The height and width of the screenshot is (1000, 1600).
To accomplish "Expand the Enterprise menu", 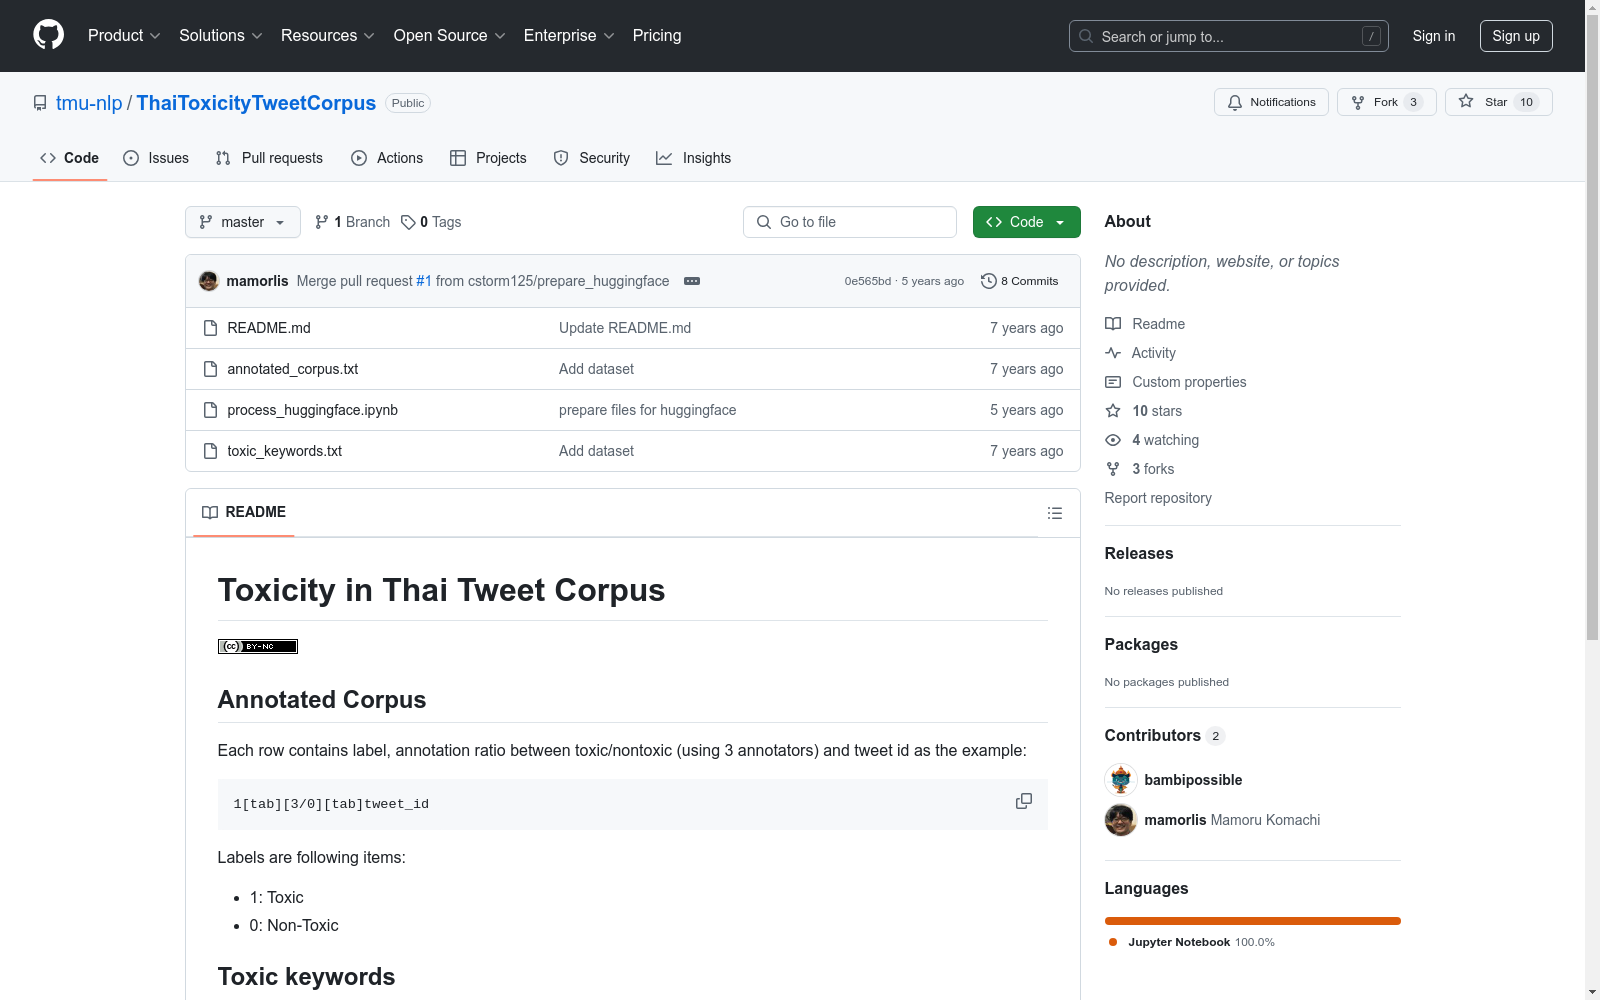I will [569, 36].
